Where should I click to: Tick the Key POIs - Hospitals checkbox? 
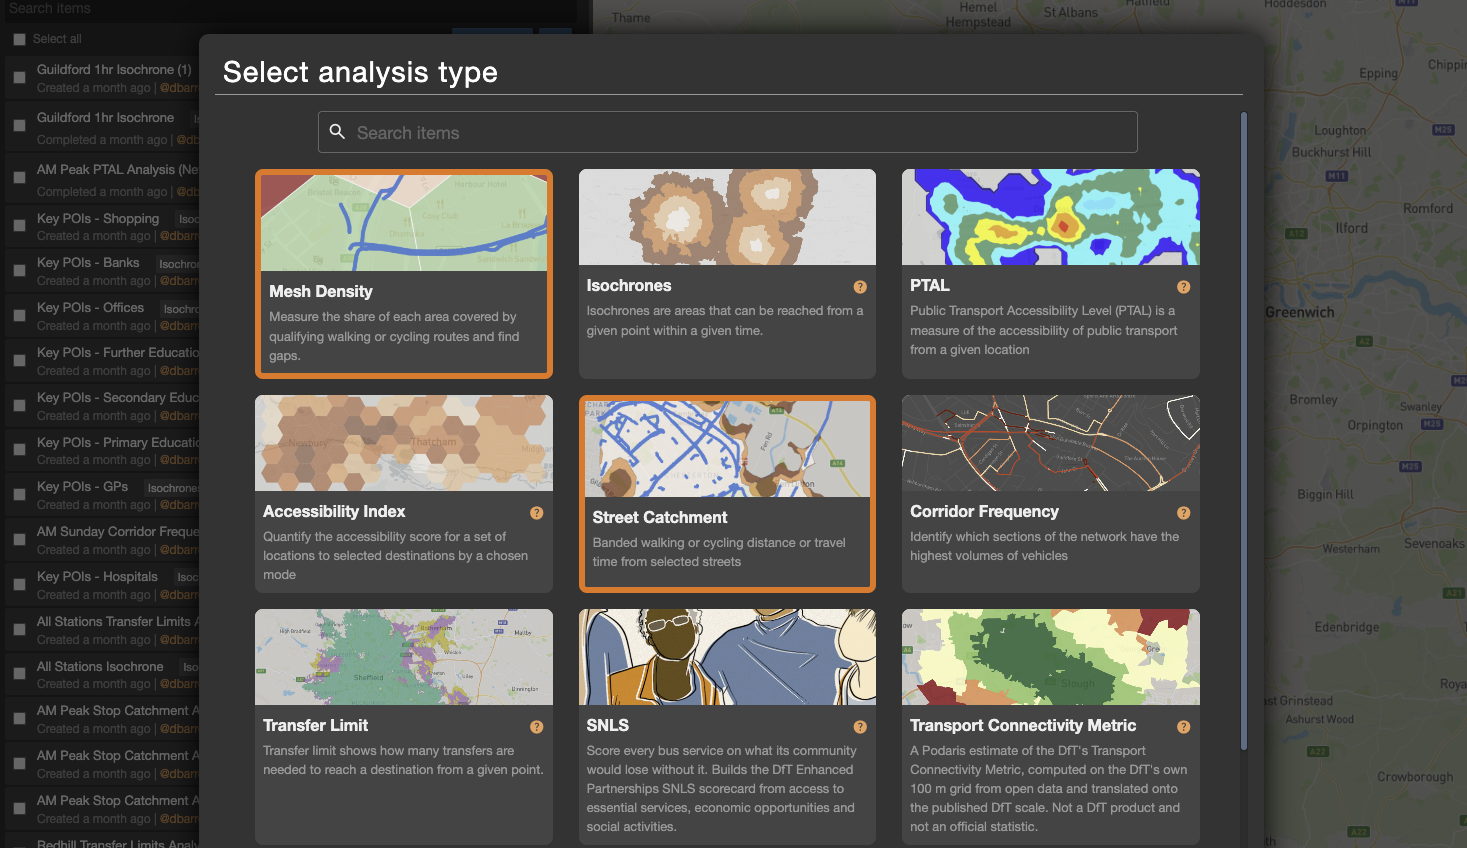point(19,584)
